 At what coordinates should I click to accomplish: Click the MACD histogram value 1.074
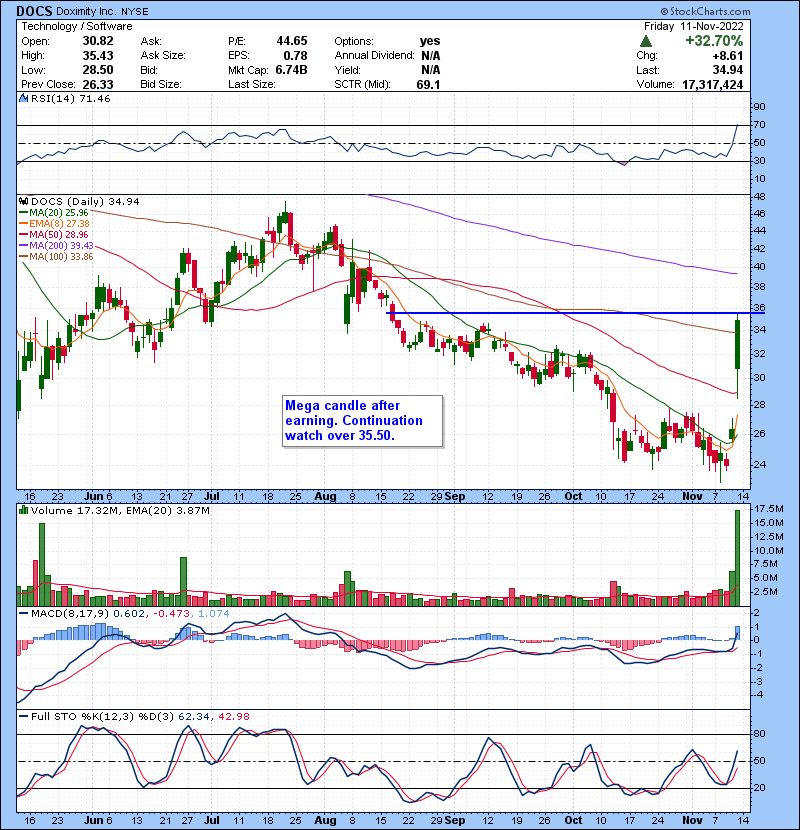click(x=214, y=614)
